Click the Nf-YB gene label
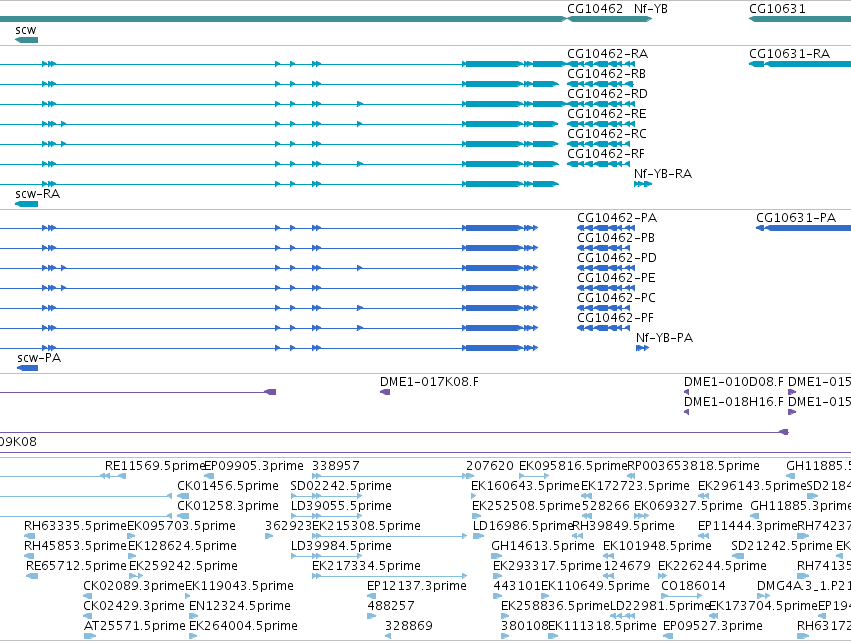The height and width of the screenshot is (641, 851). pyautogui.click(x=651, y=9)
